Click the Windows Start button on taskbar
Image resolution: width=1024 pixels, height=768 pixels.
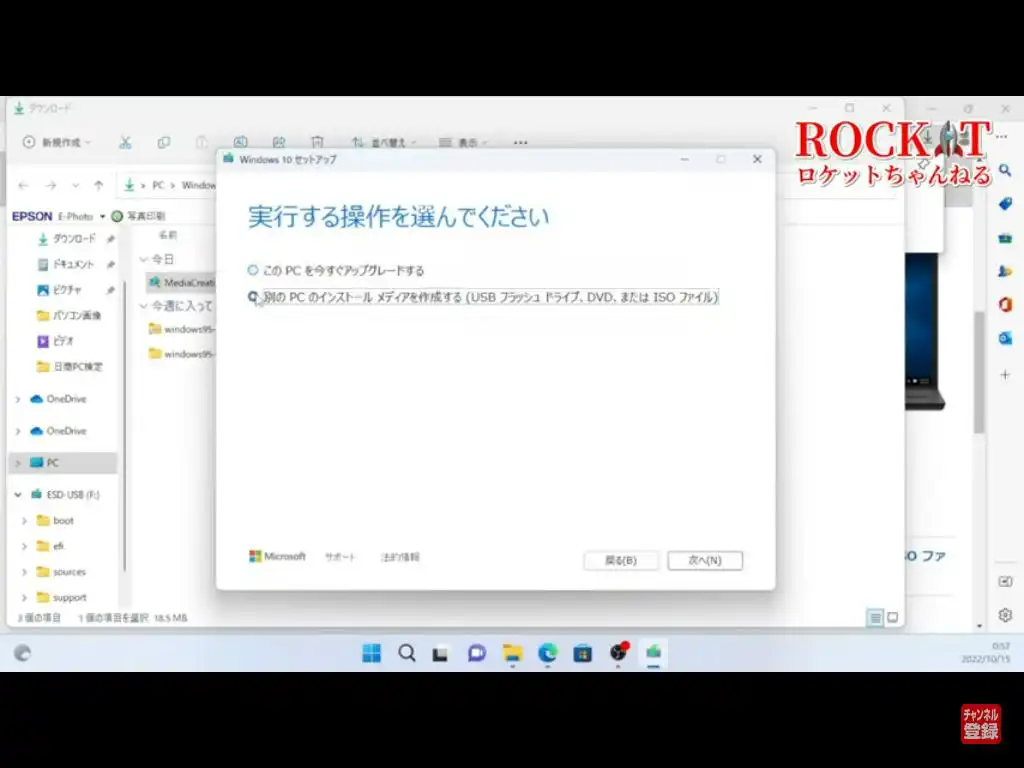pos(372,653)
